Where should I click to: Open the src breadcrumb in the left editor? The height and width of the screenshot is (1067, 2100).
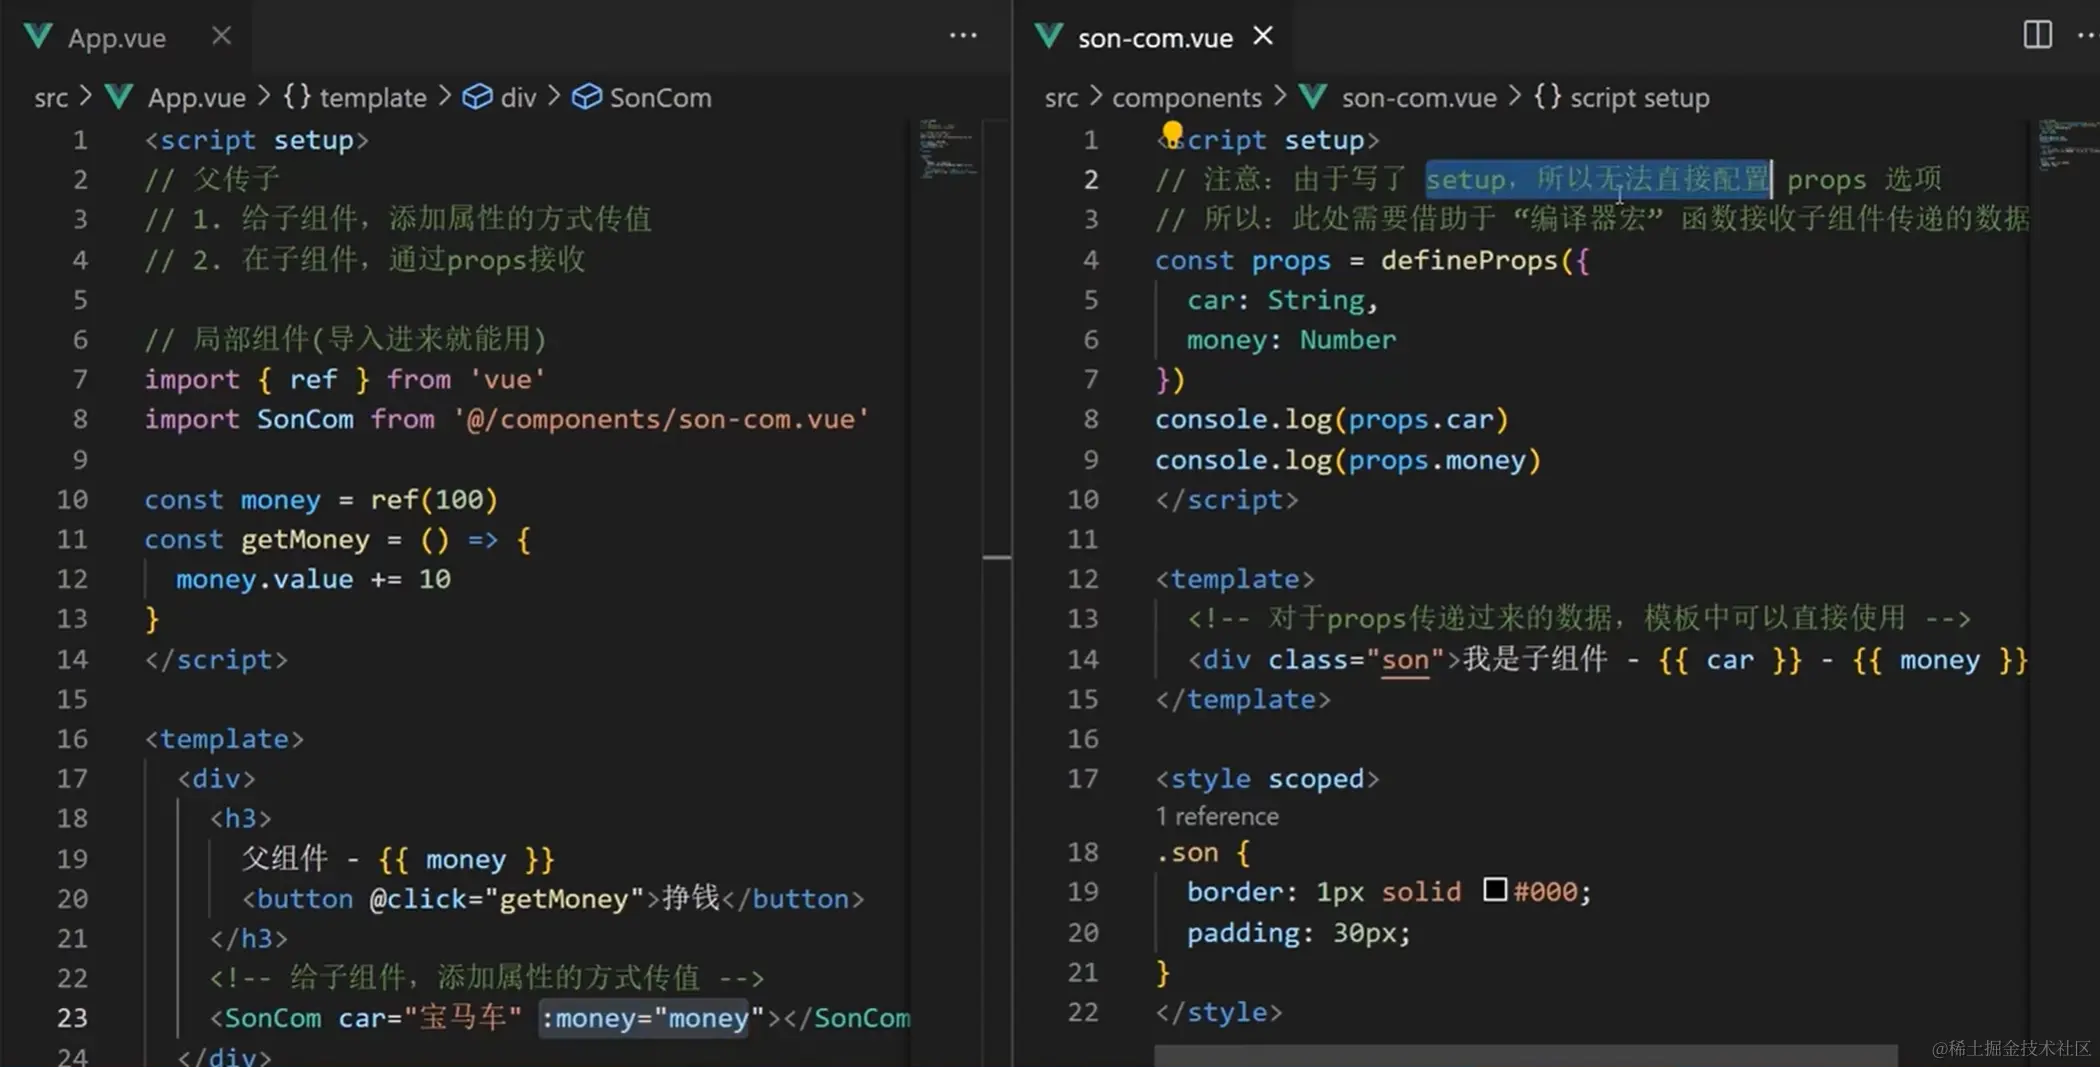click(x=51, y=98)
